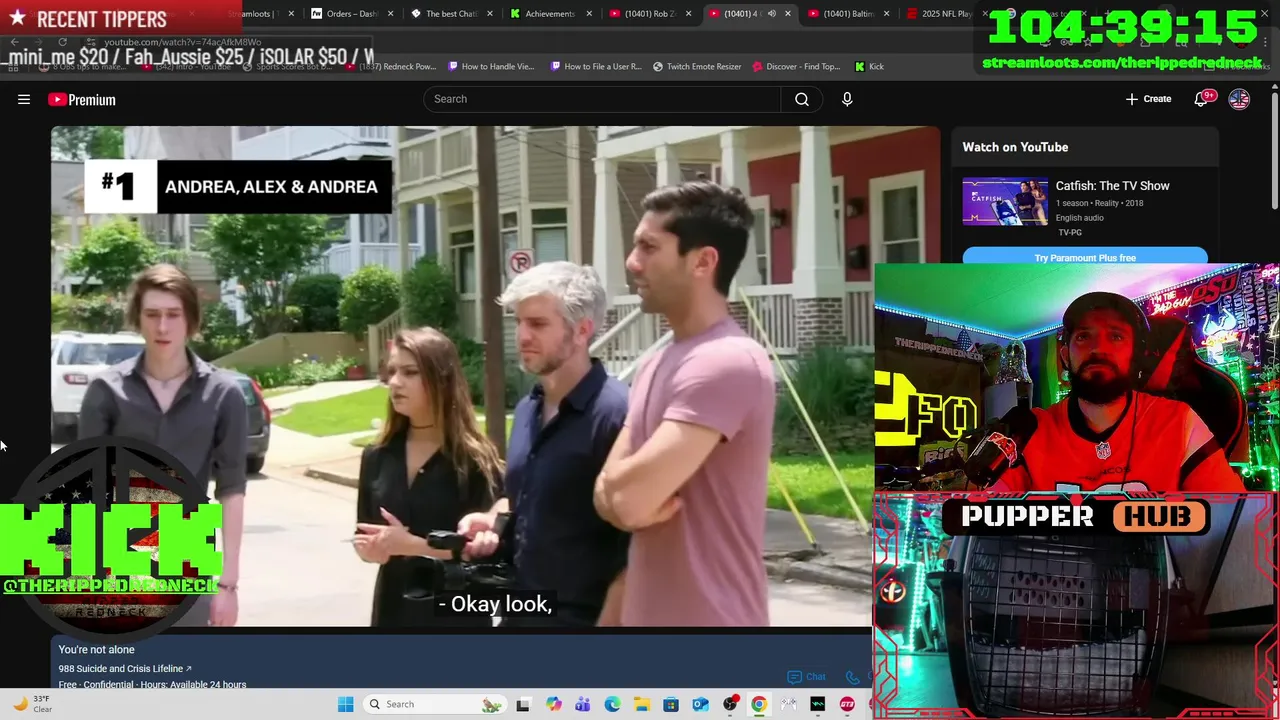This screenshot has width=1280, height=720.
Task: Open the YouTube hamburger guide menu
Action: pos(24,99)
